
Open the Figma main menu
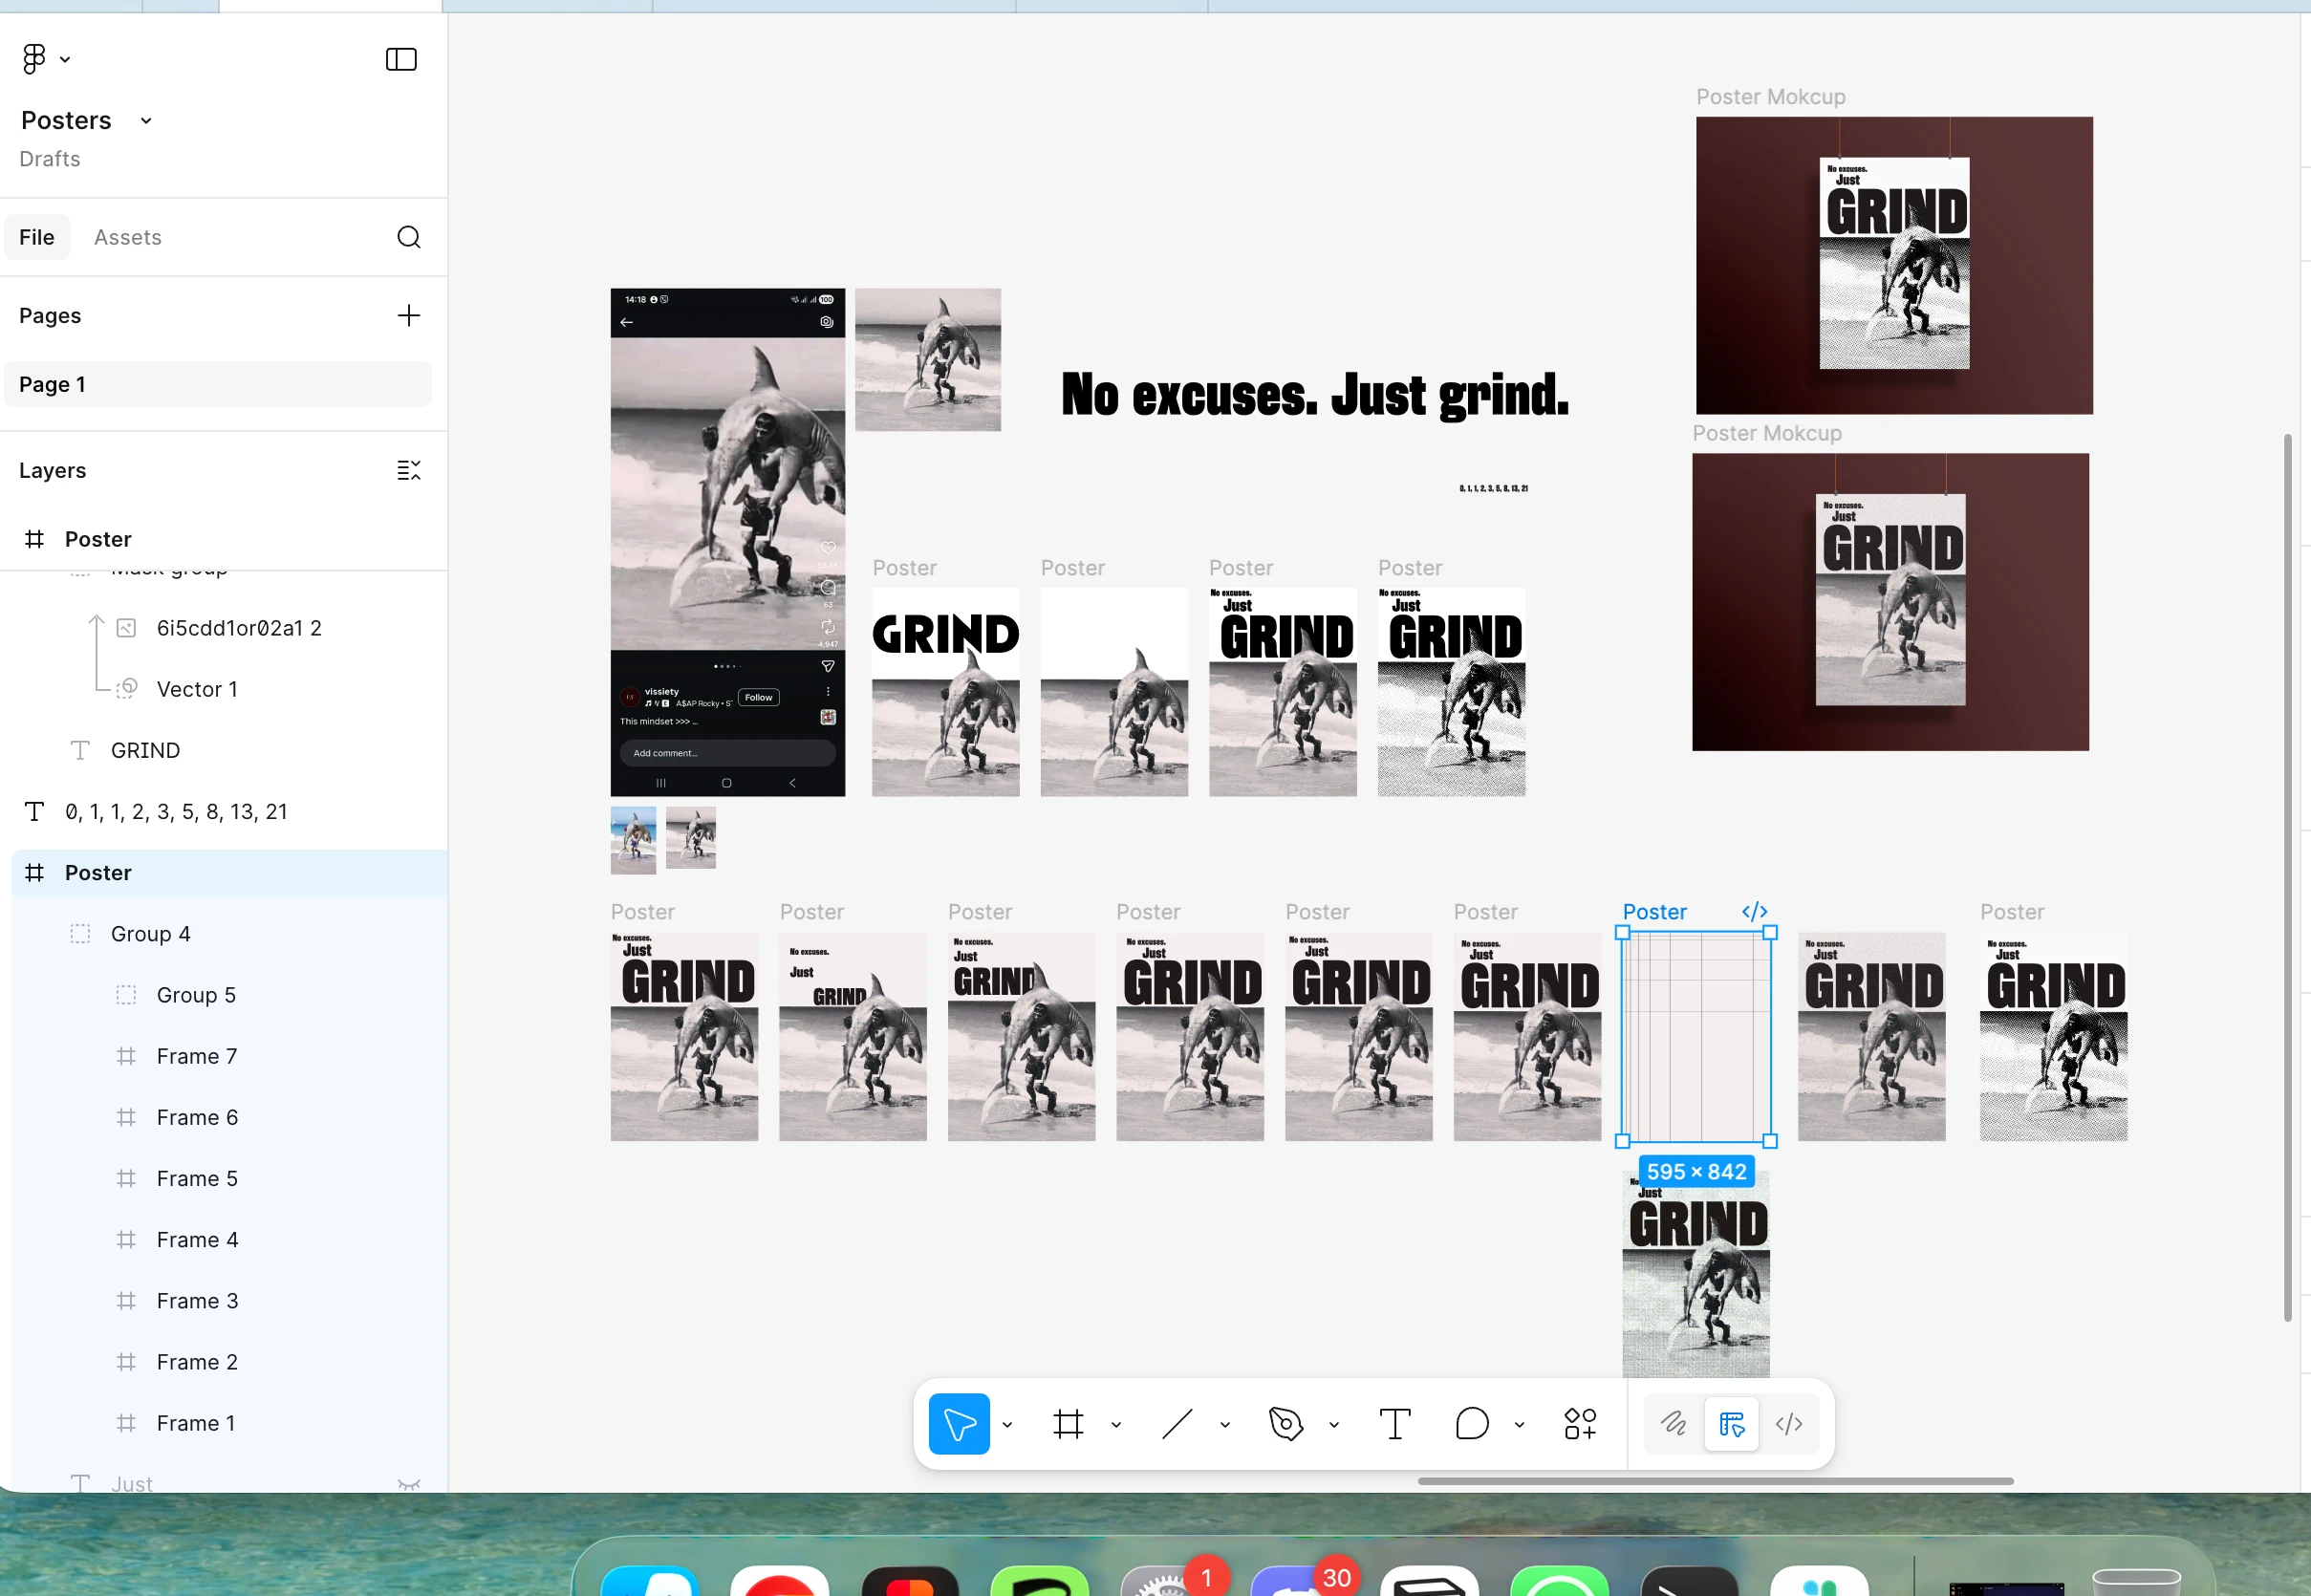pyautogui.click(x=44, y=59)
